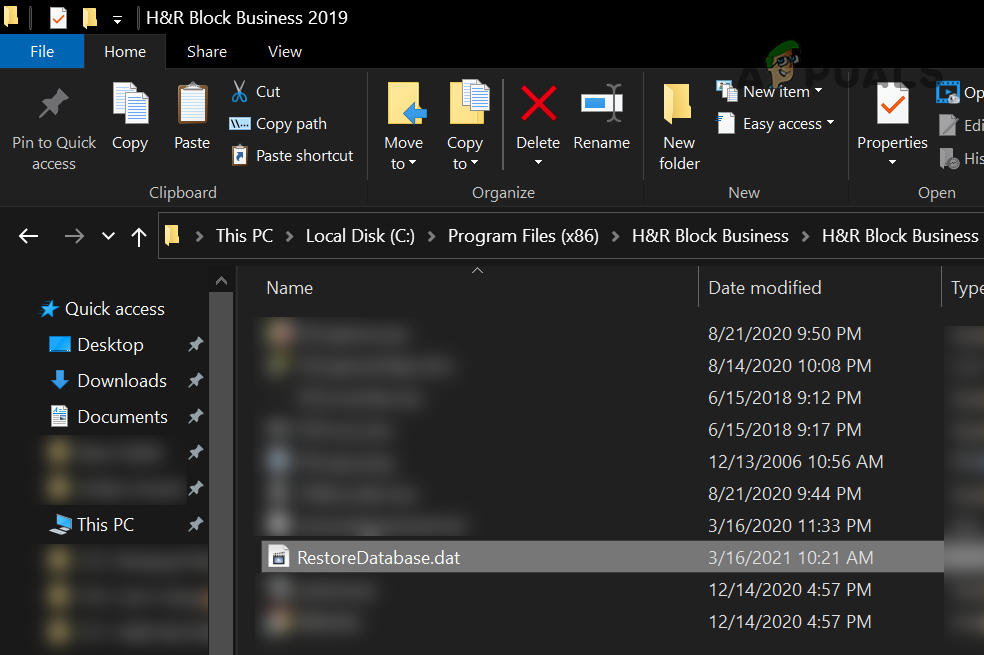
Task: Click Pin to Quick access icon
Action: [x=54, y=104]
